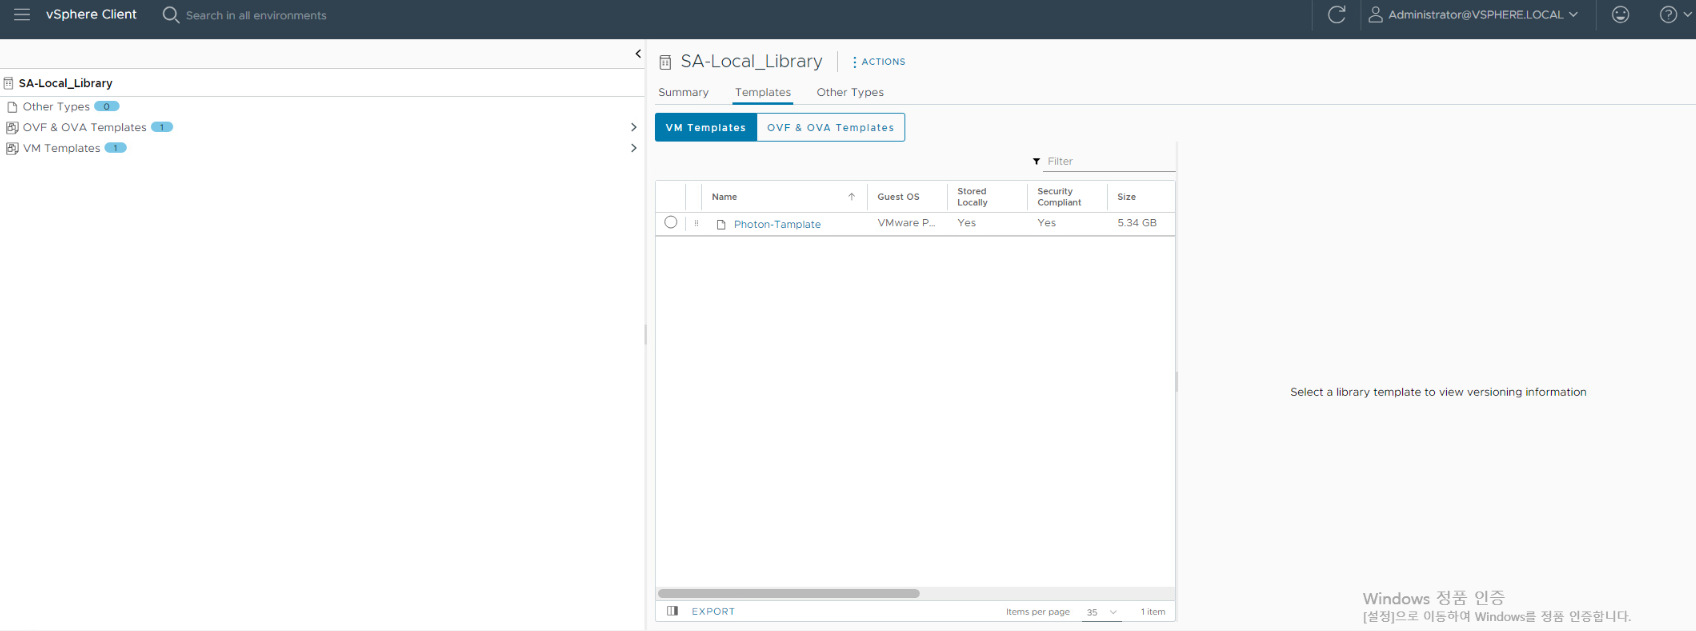Click the content library icon beside title
The width and height of the screenshot is (1696, 631).
[665, 62]
